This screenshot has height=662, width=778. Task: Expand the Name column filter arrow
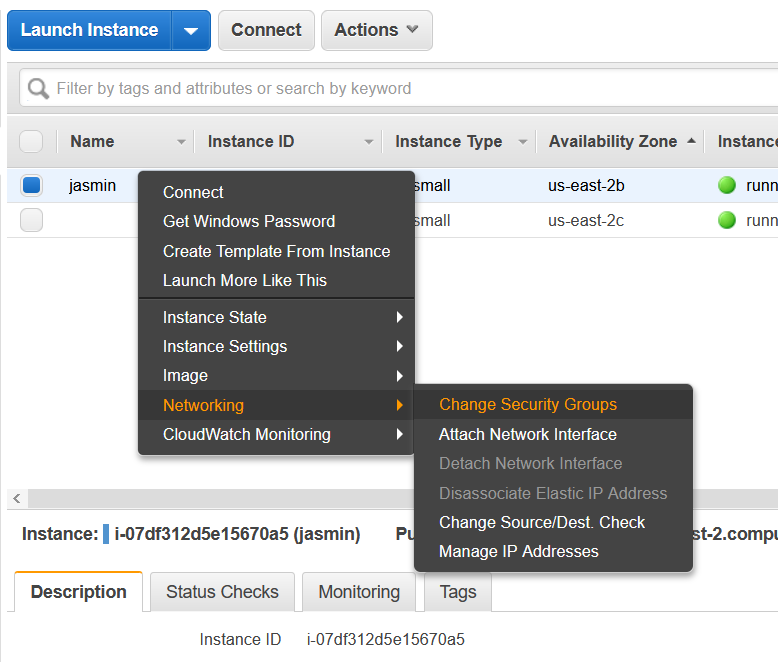tap(181, 142)
